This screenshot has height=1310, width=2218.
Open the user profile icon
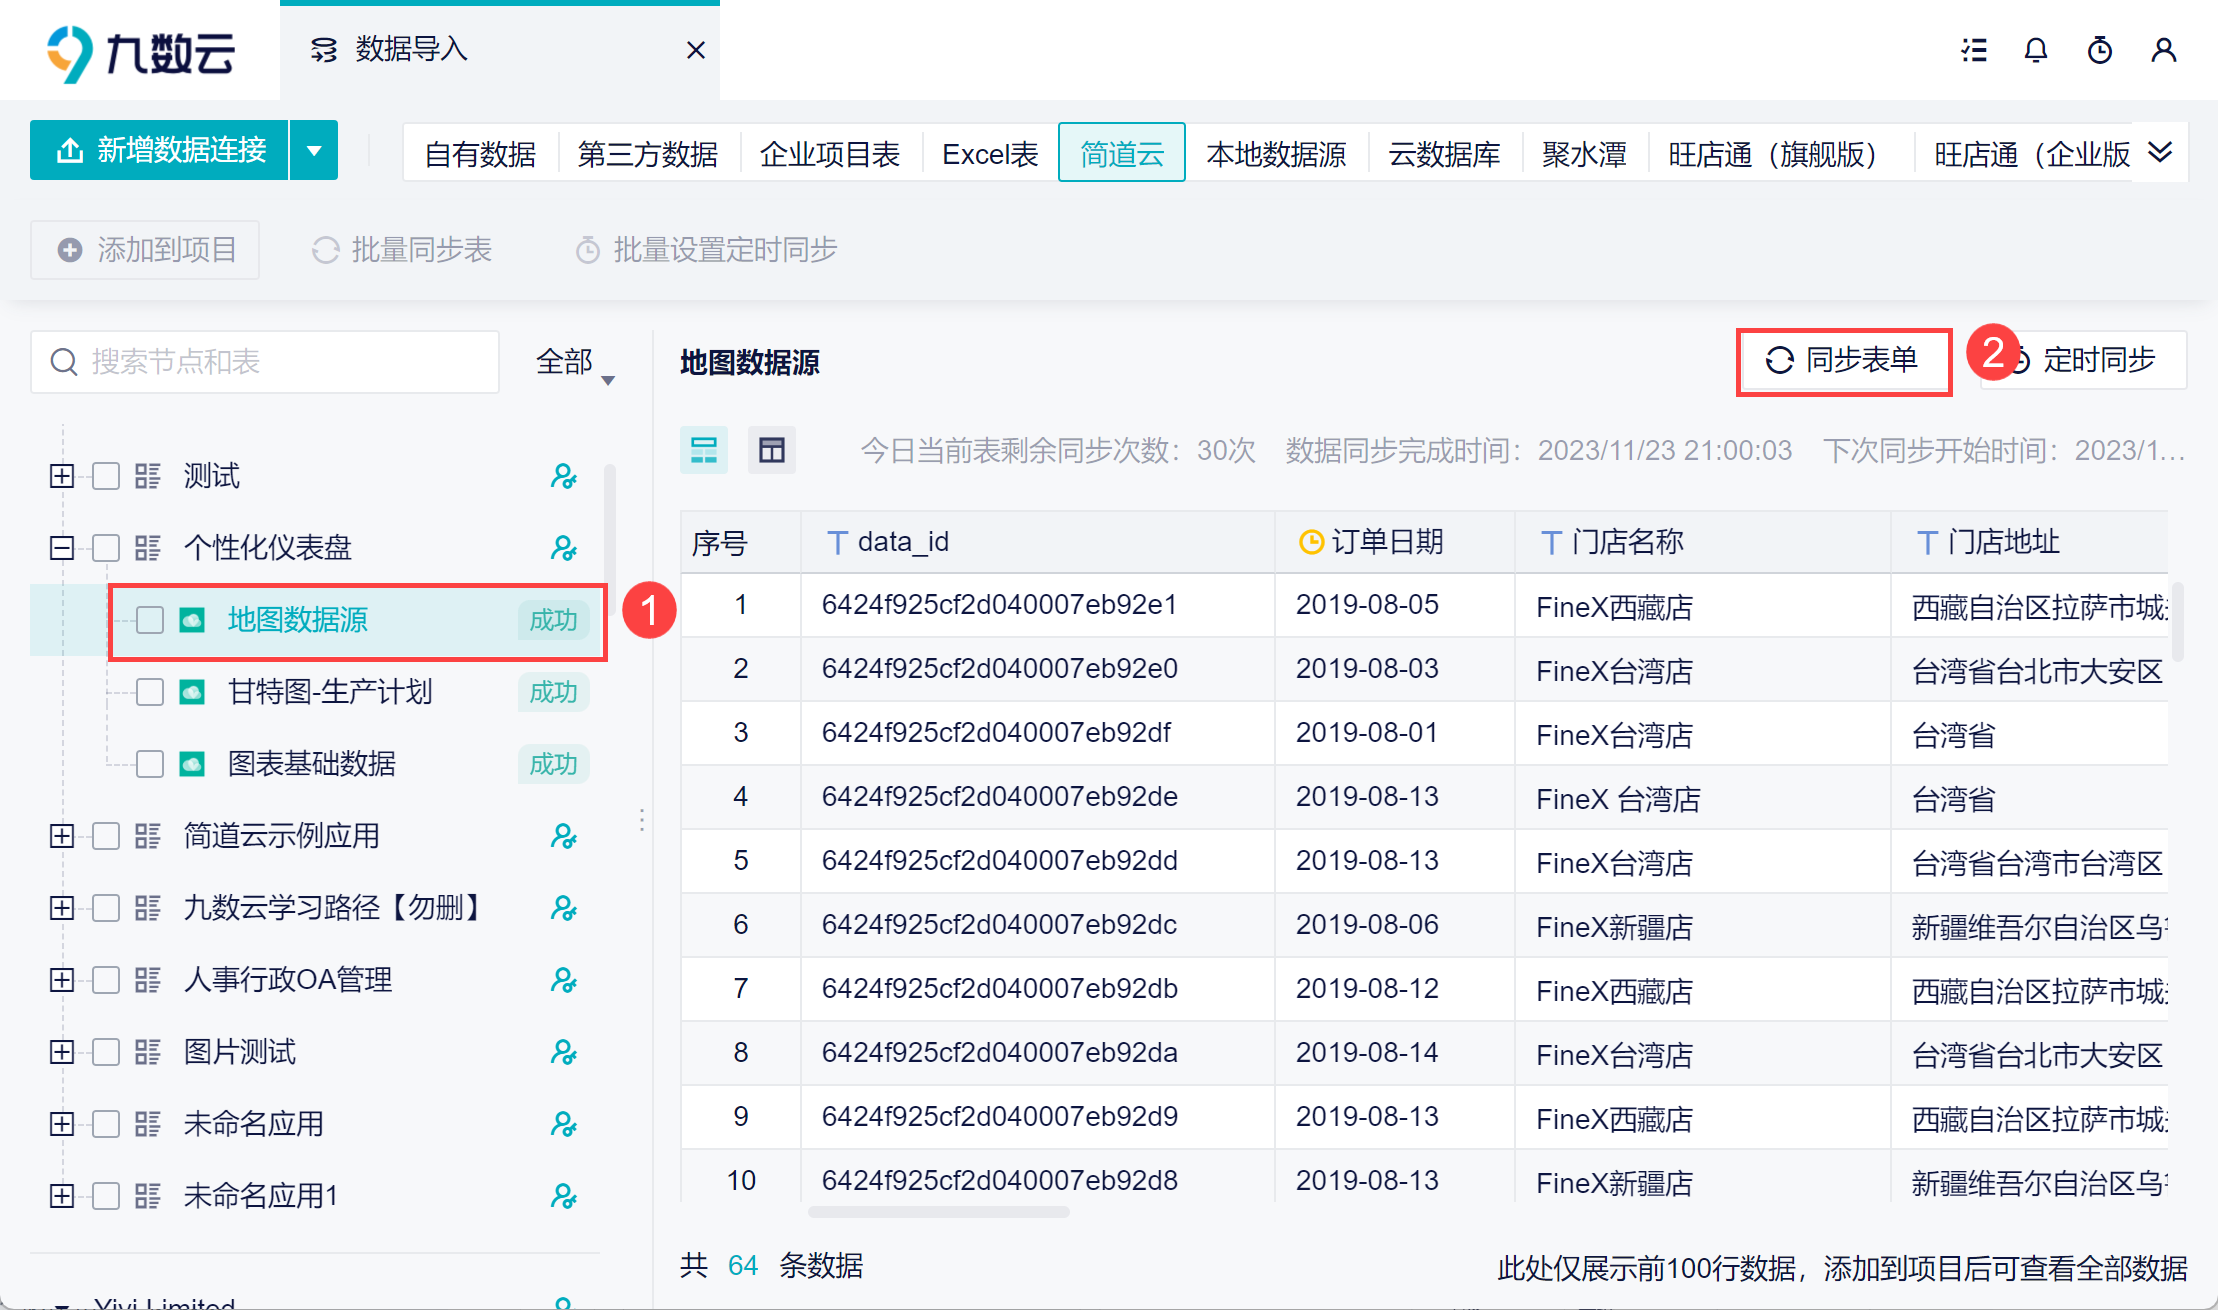click(x=2163, y=50)
